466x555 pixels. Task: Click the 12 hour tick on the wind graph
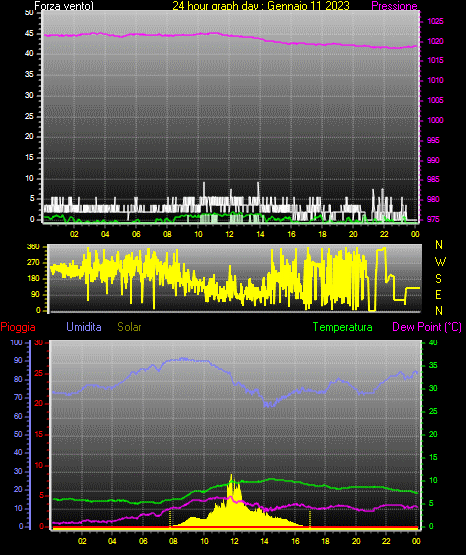coord(229,234)
